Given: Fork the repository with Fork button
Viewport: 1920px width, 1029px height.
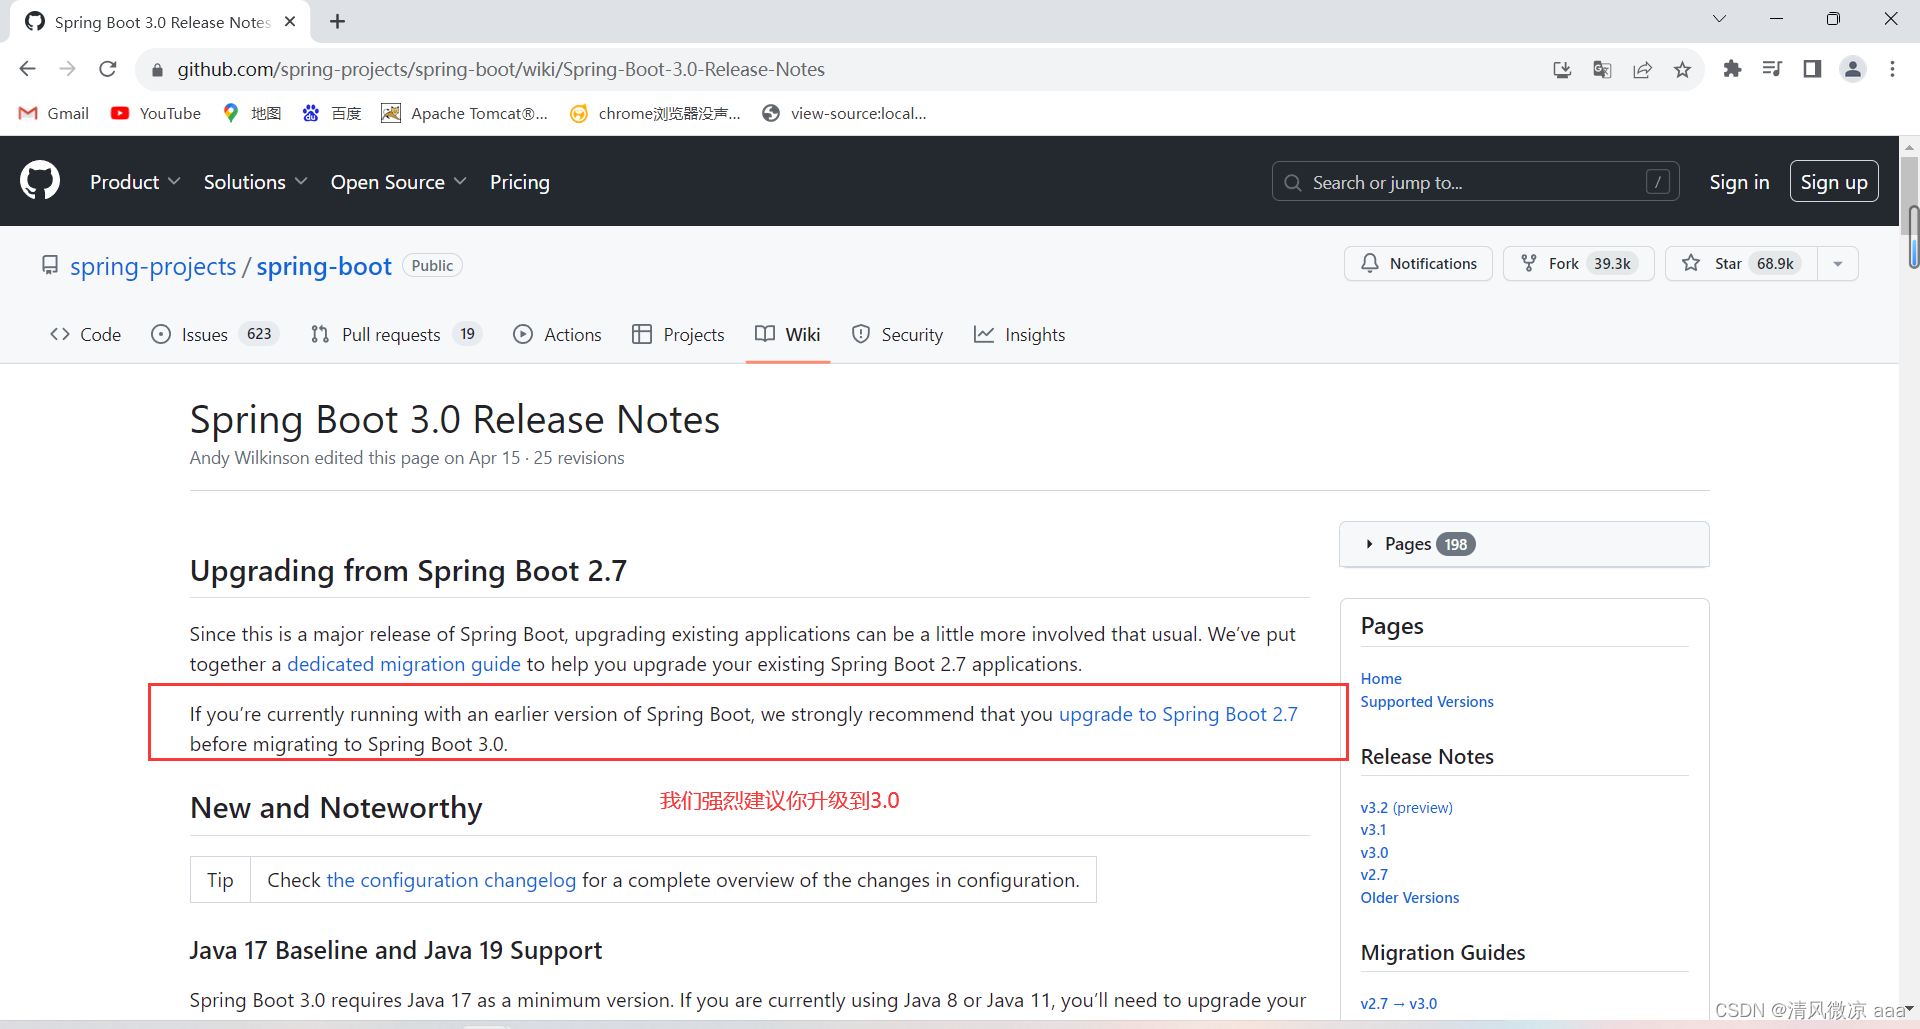Looking at the screenshot, I should click(1578, 263).
